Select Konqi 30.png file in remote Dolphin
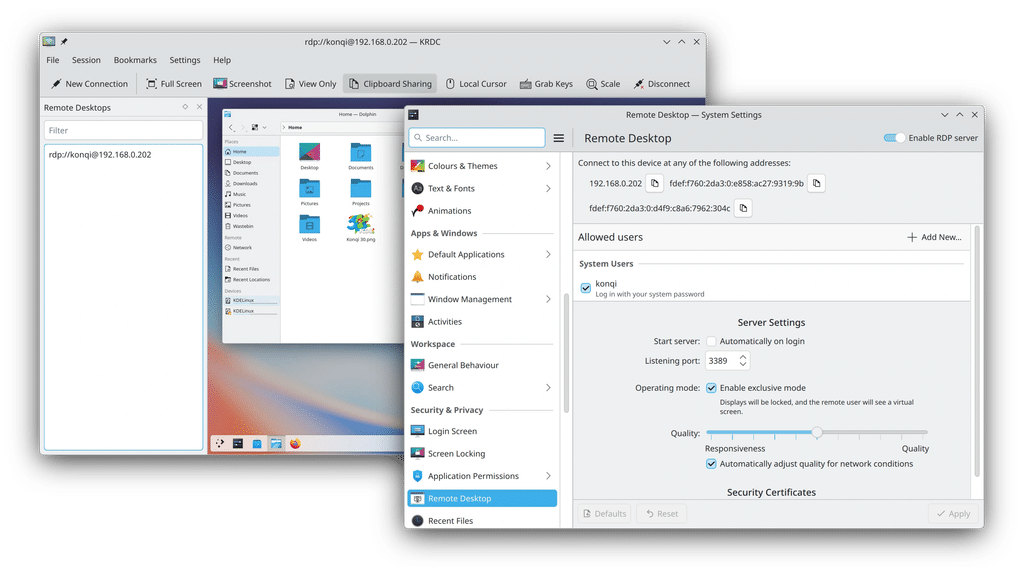 pyautogui.click(x=360, y=228)
